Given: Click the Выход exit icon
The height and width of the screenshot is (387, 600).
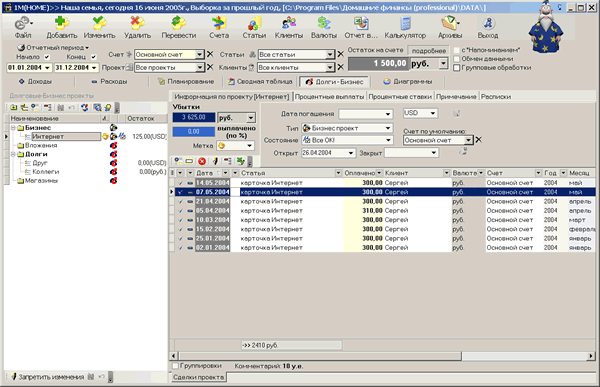Looking at the screenshot, I should [x=488, y=23].
